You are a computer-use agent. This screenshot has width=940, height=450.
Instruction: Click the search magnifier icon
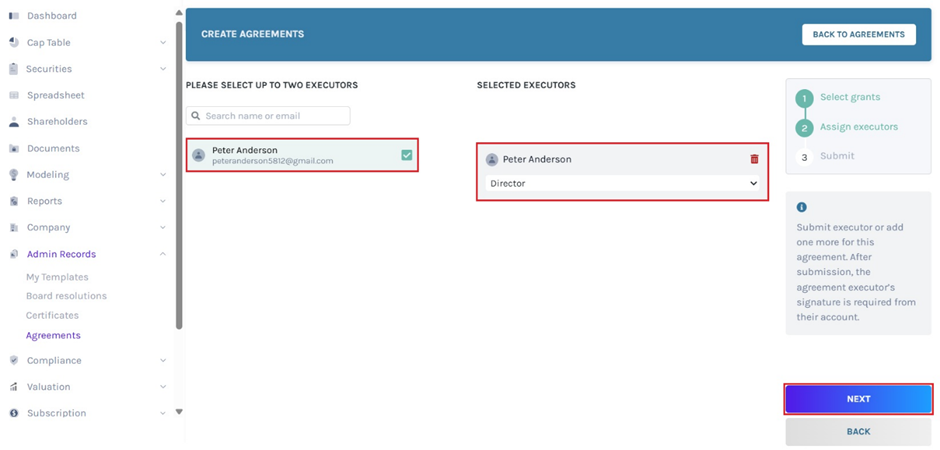(x=196, y=116)
